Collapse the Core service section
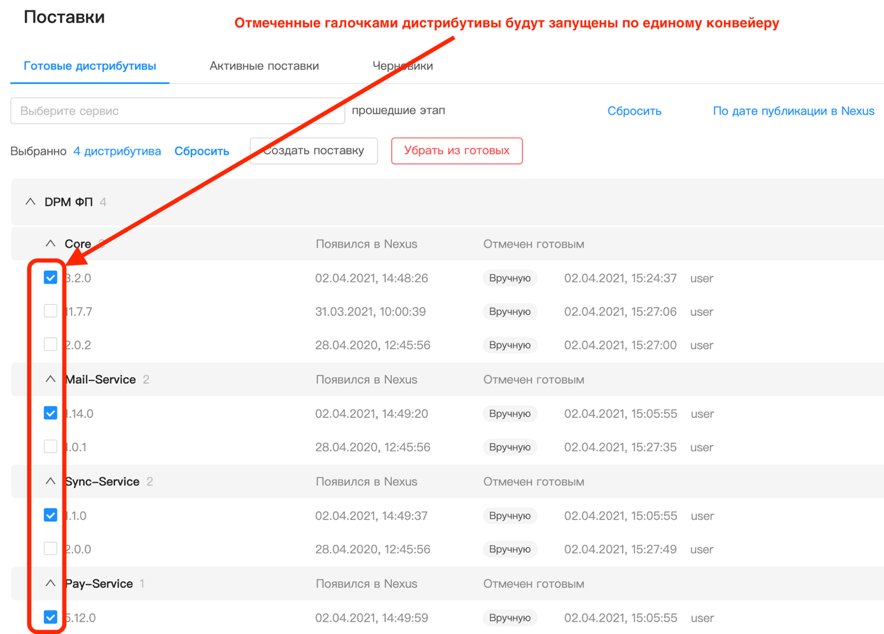Screen dimensions: 884x634 (50, 244)
